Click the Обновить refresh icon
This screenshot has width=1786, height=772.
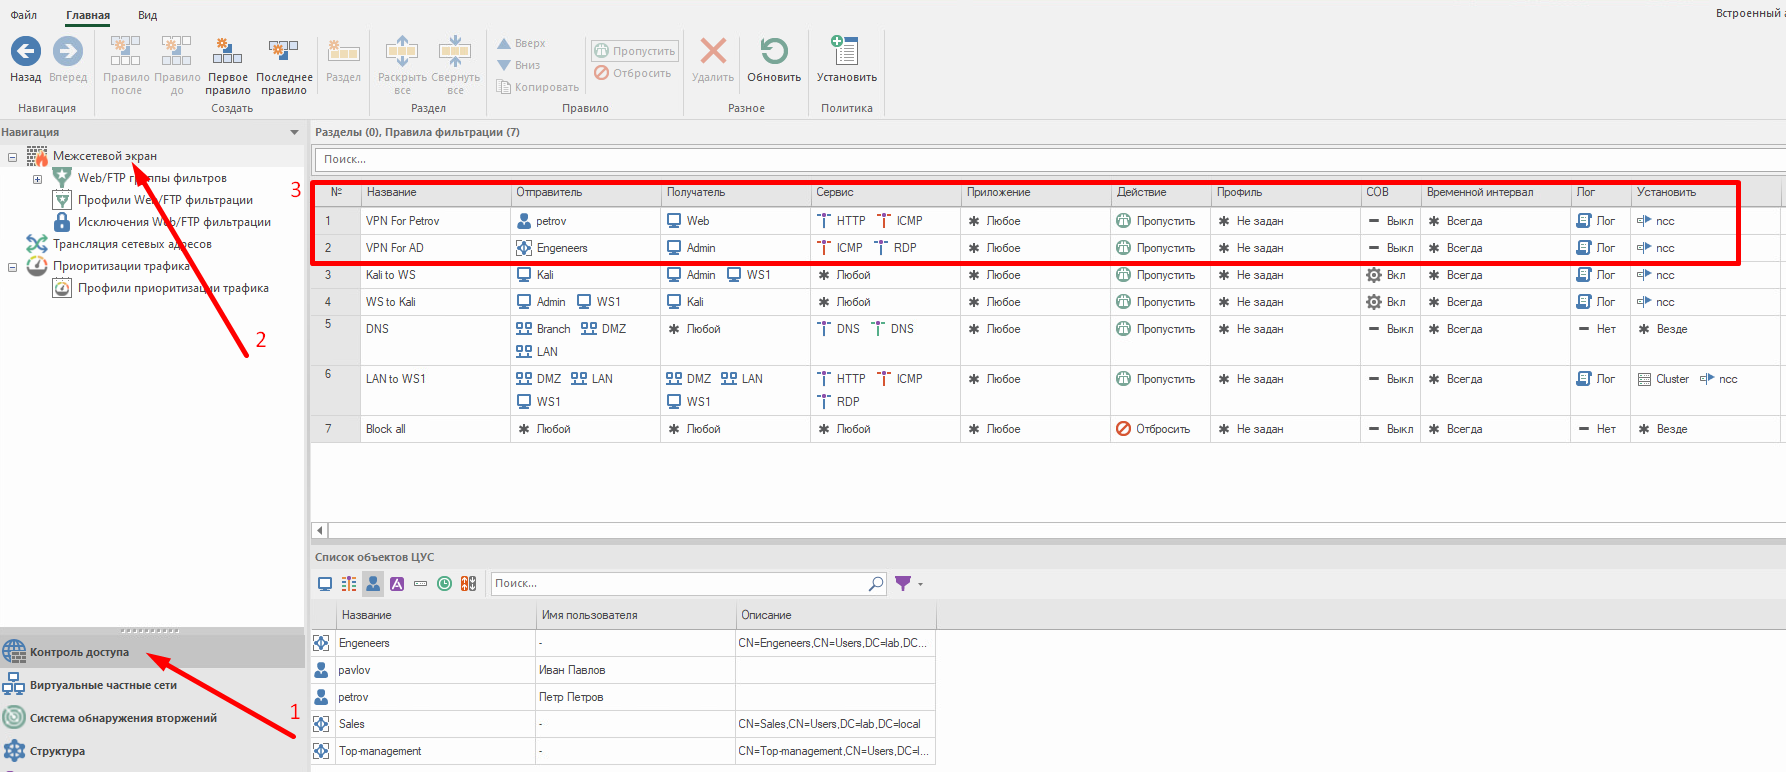[x=774, y=51]
